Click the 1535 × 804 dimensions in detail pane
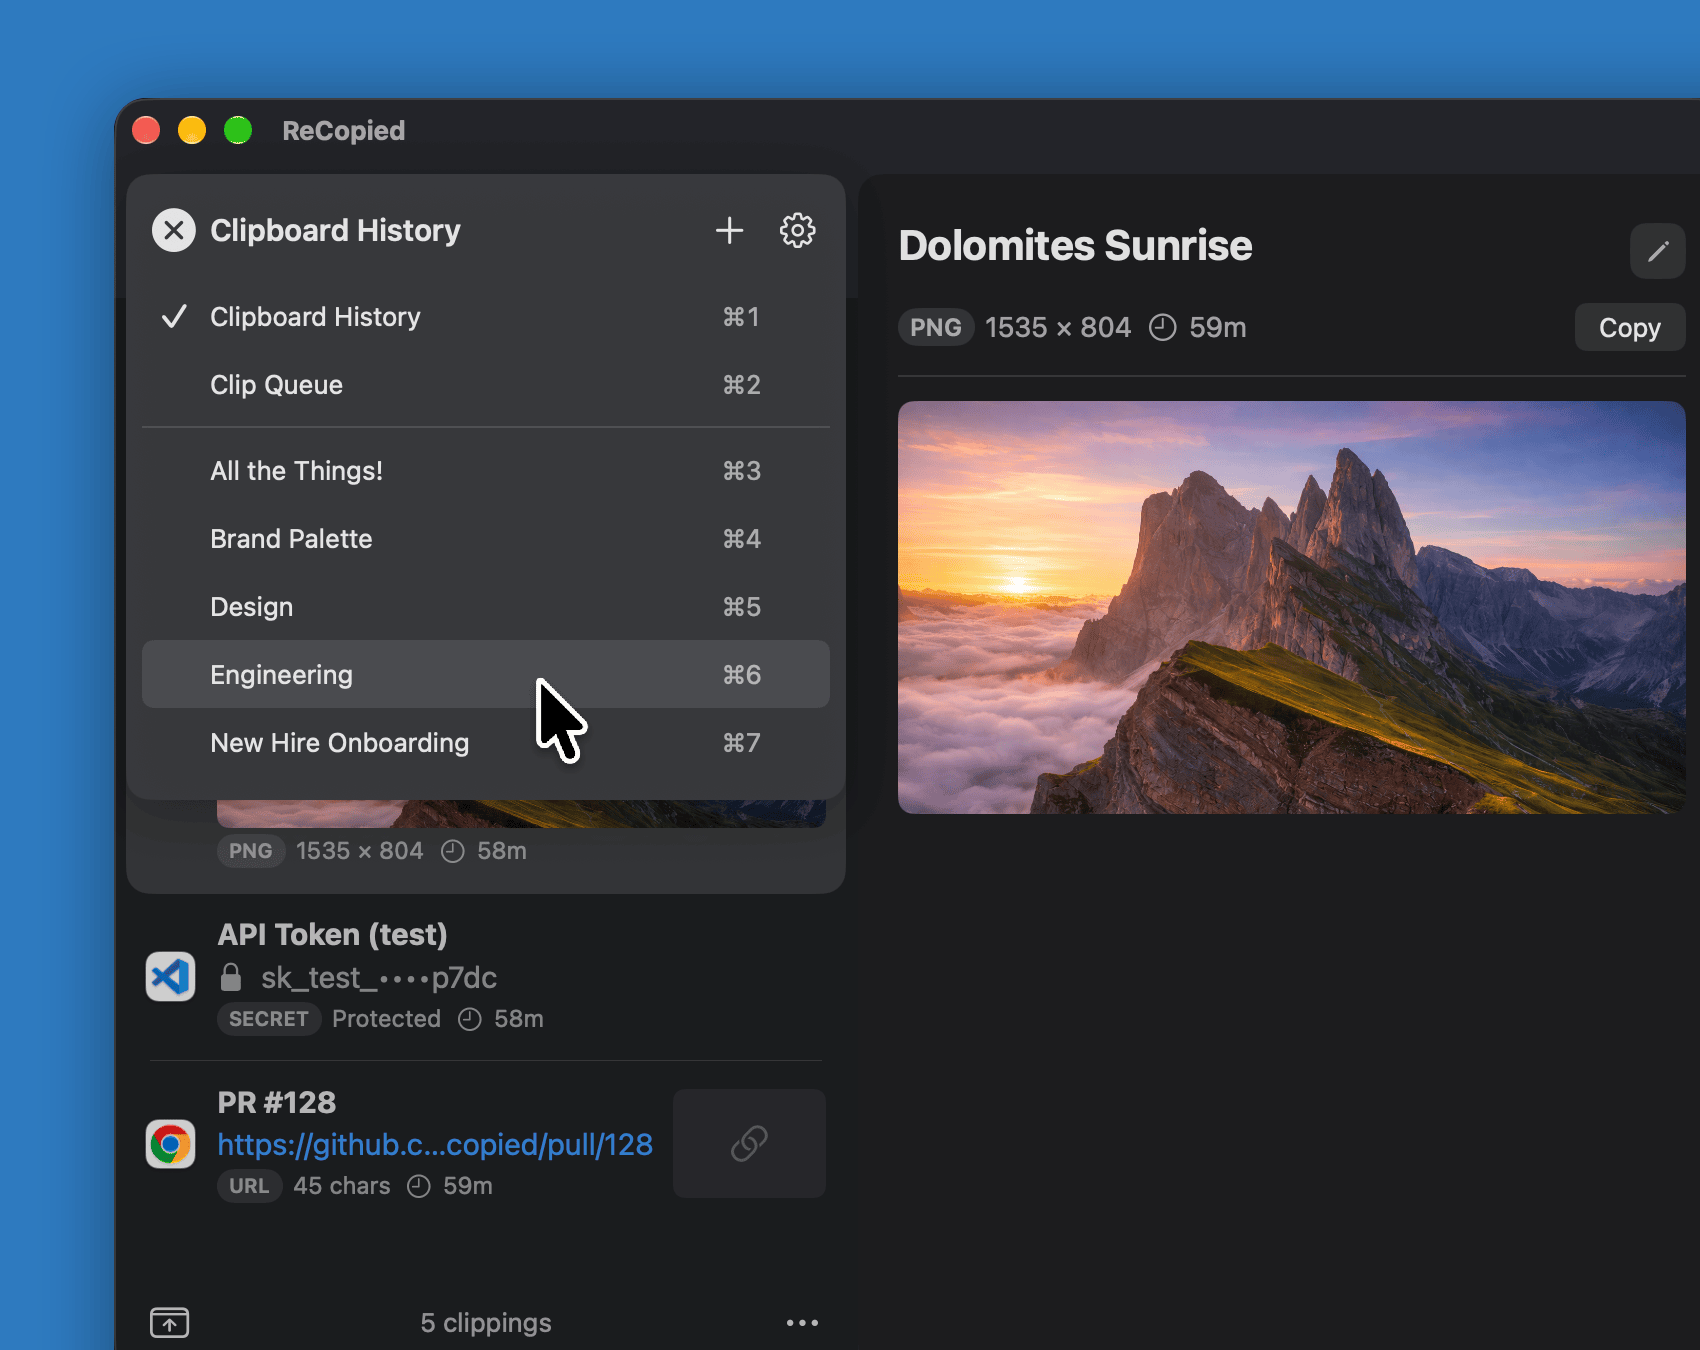 coord(1058,328)
